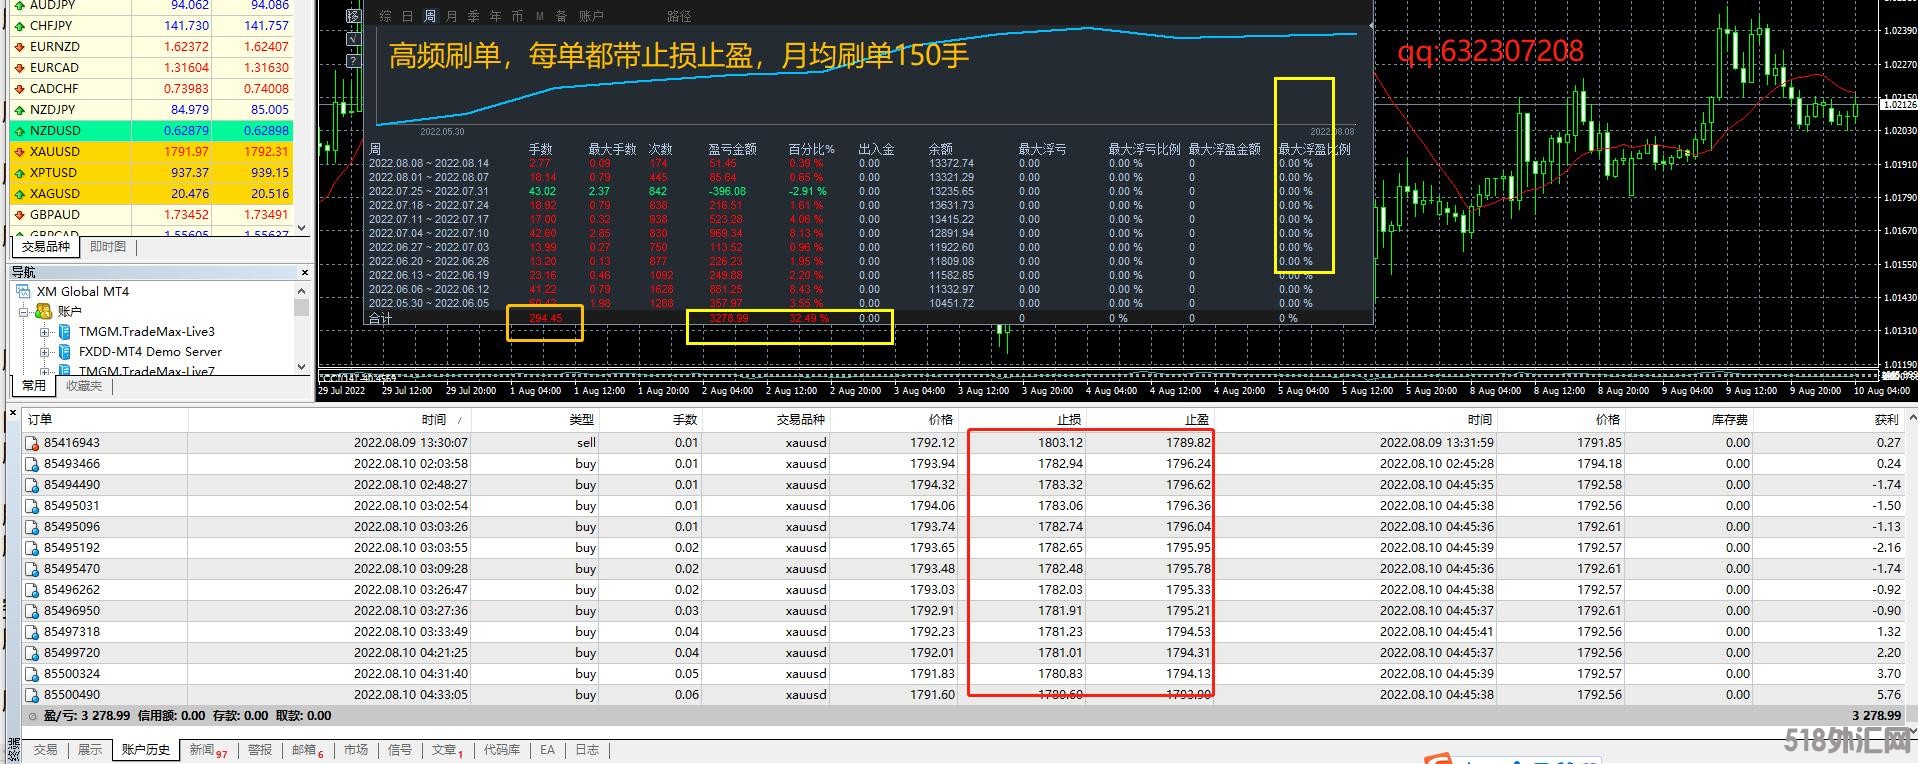
Task: Click the 账户 accounts folder icon
Action: tap(45, 312)
